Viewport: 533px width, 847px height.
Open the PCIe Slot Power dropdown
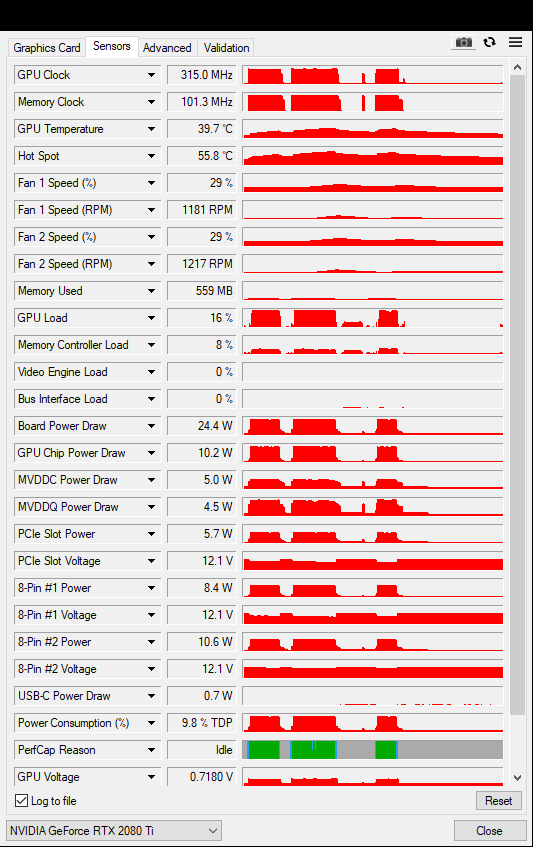point(151,534)
